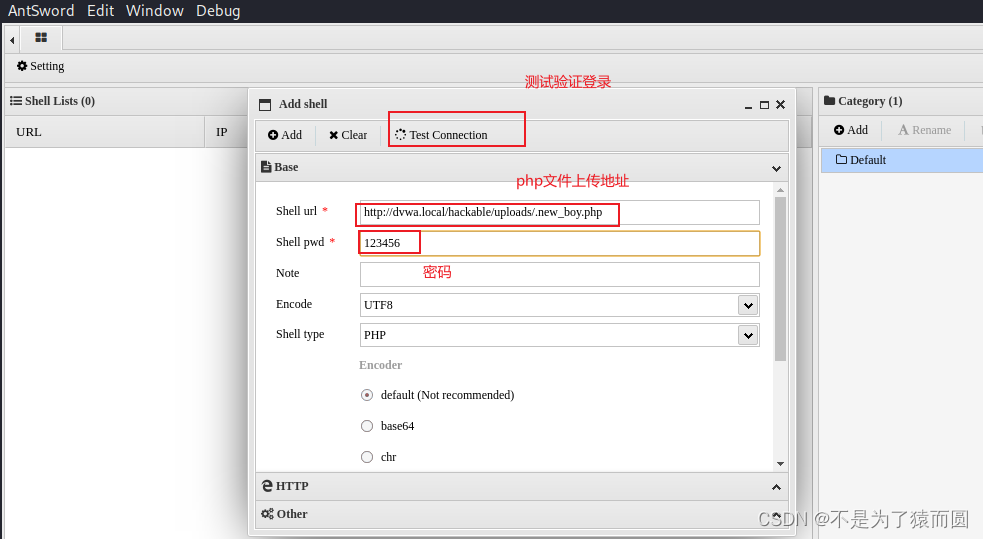
Task: Open Setting with the gear icon
Action: point(40,66)
